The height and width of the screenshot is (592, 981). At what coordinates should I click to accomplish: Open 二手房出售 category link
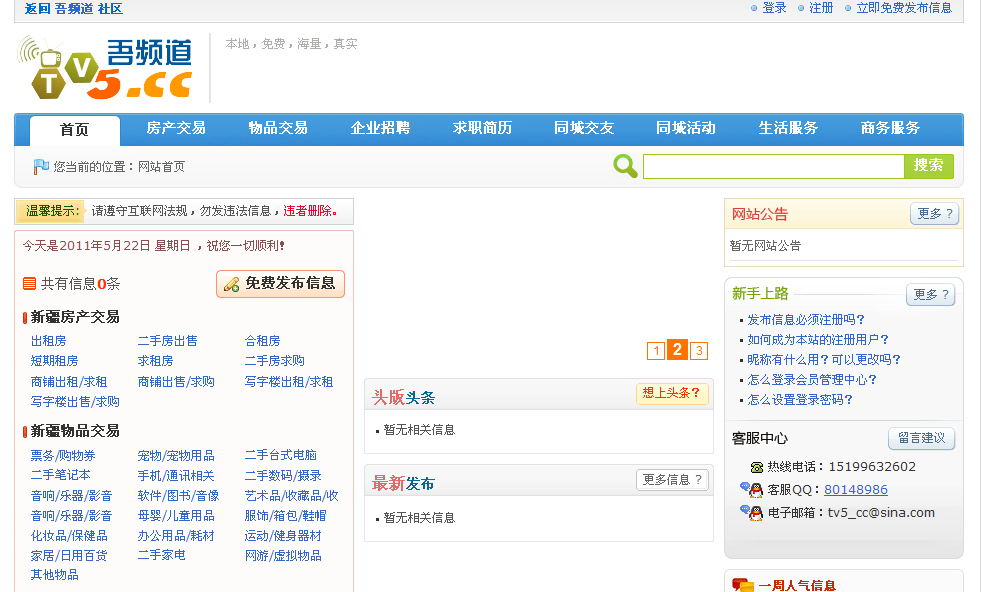(x=167, y=341)
